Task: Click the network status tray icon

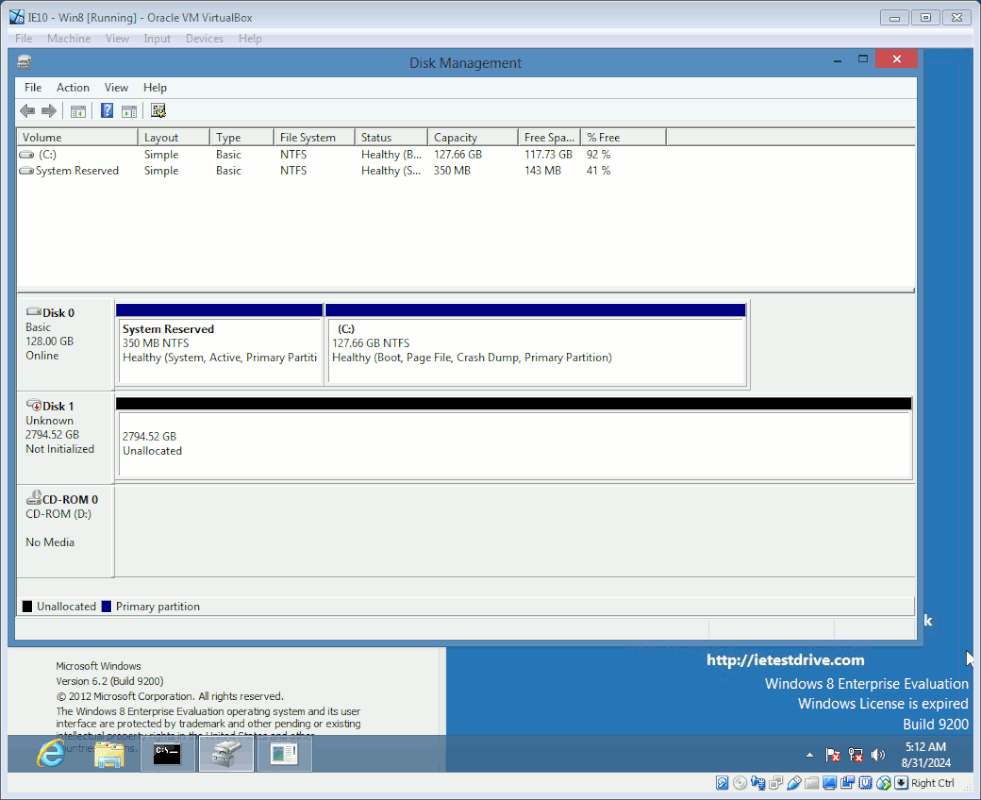Action: pos(855,755)
